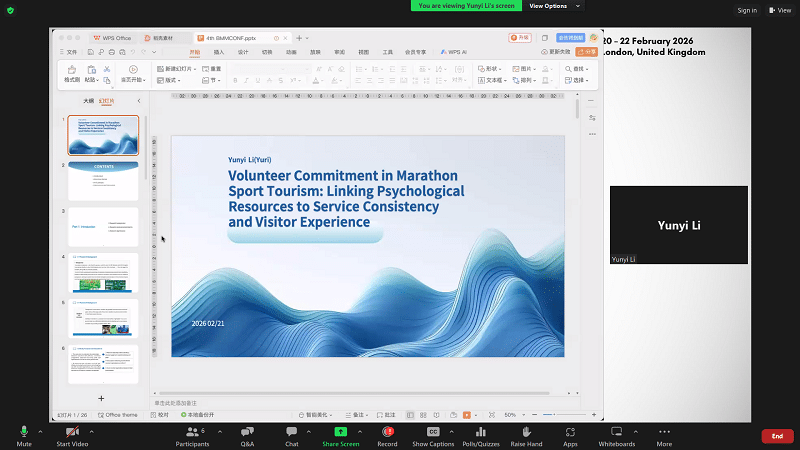Open the Whiteboards tool
This screenshot has height=450, width=800.
pos(616,432)
